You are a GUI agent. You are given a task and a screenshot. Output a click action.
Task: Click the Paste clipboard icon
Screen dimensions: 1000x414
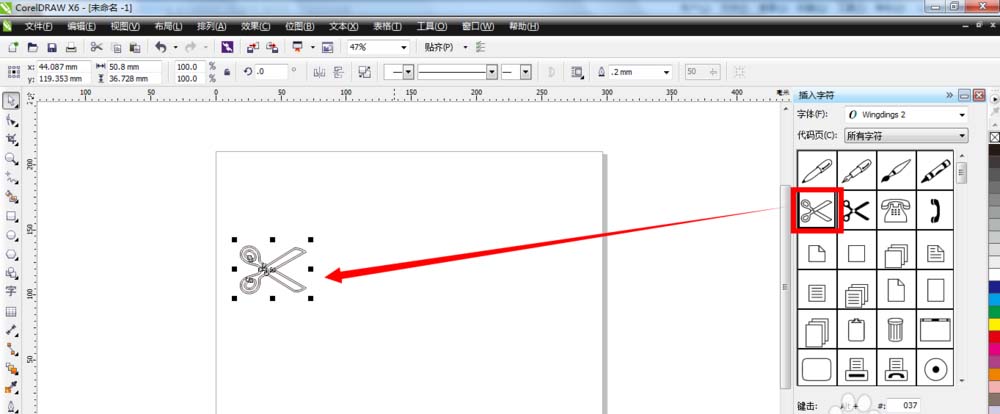135,47
